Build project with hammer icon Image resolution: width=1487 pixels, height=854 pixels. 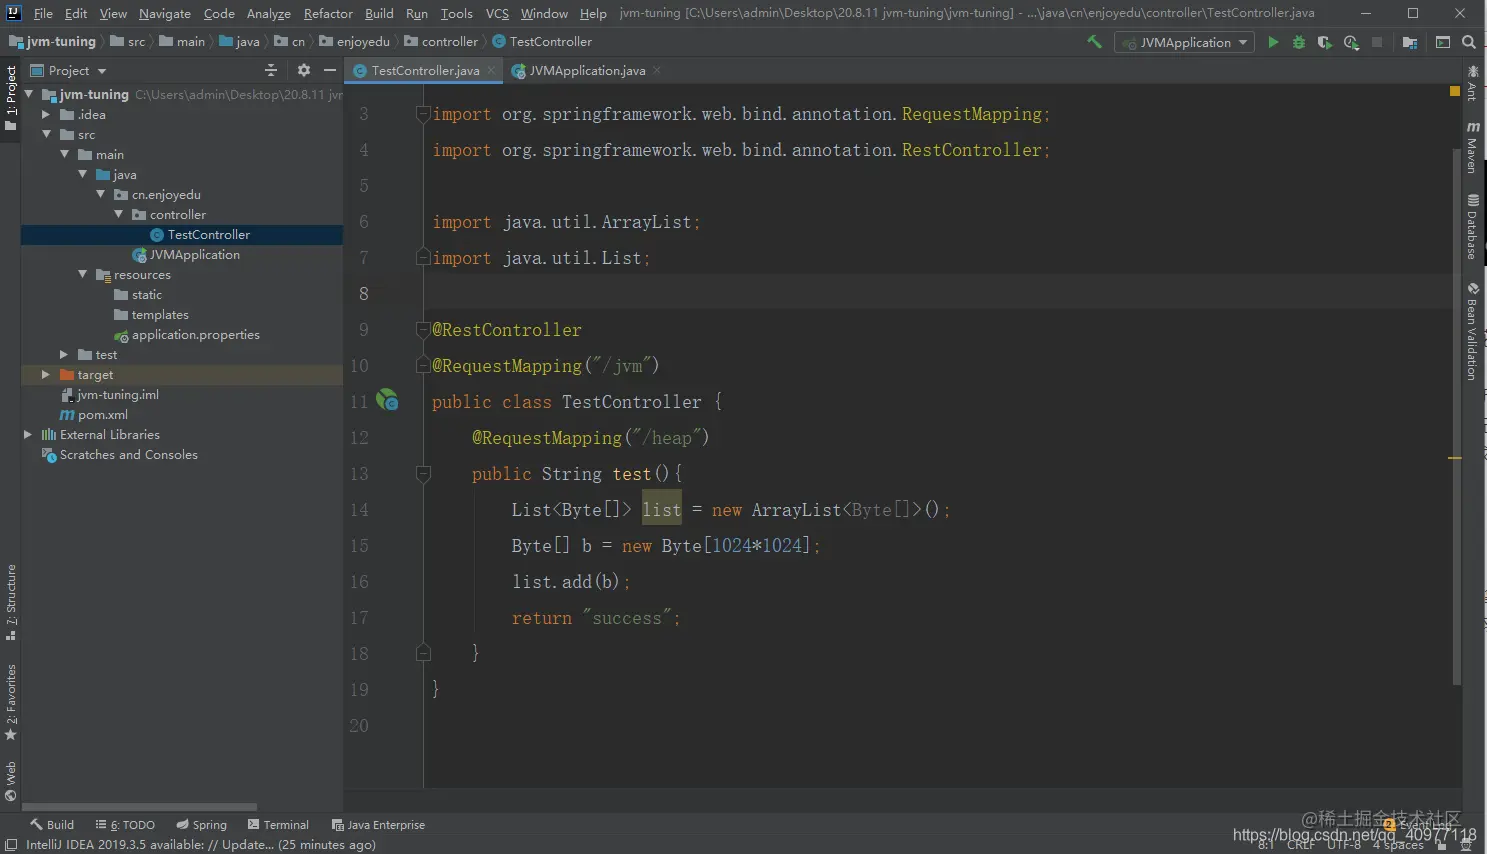(x=1094, y=42)
